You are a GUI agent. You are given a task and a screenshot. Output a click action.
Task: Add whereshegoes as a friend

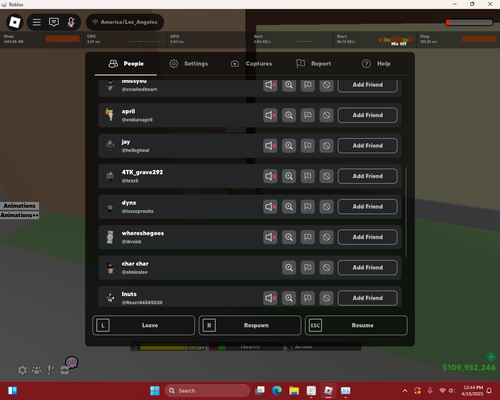pos(368,237)
